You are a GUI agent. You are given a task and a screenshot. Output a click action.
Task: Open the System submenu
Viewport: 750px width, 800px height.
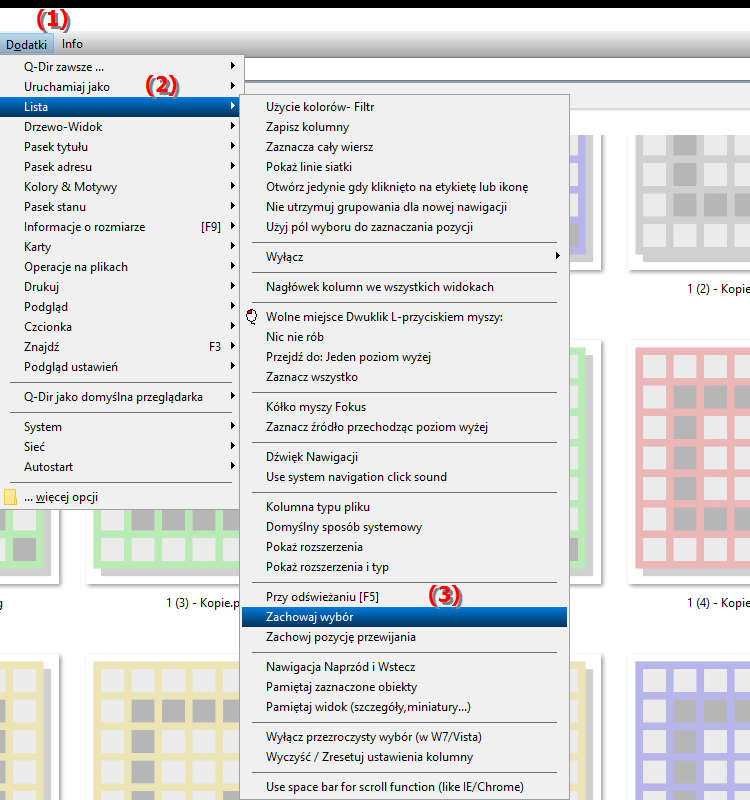121,427
